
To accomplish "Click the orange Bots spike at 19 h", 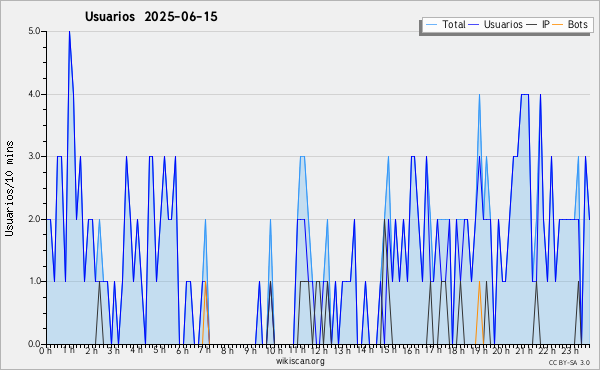I will pyautogui.click(x=479, y=283).
